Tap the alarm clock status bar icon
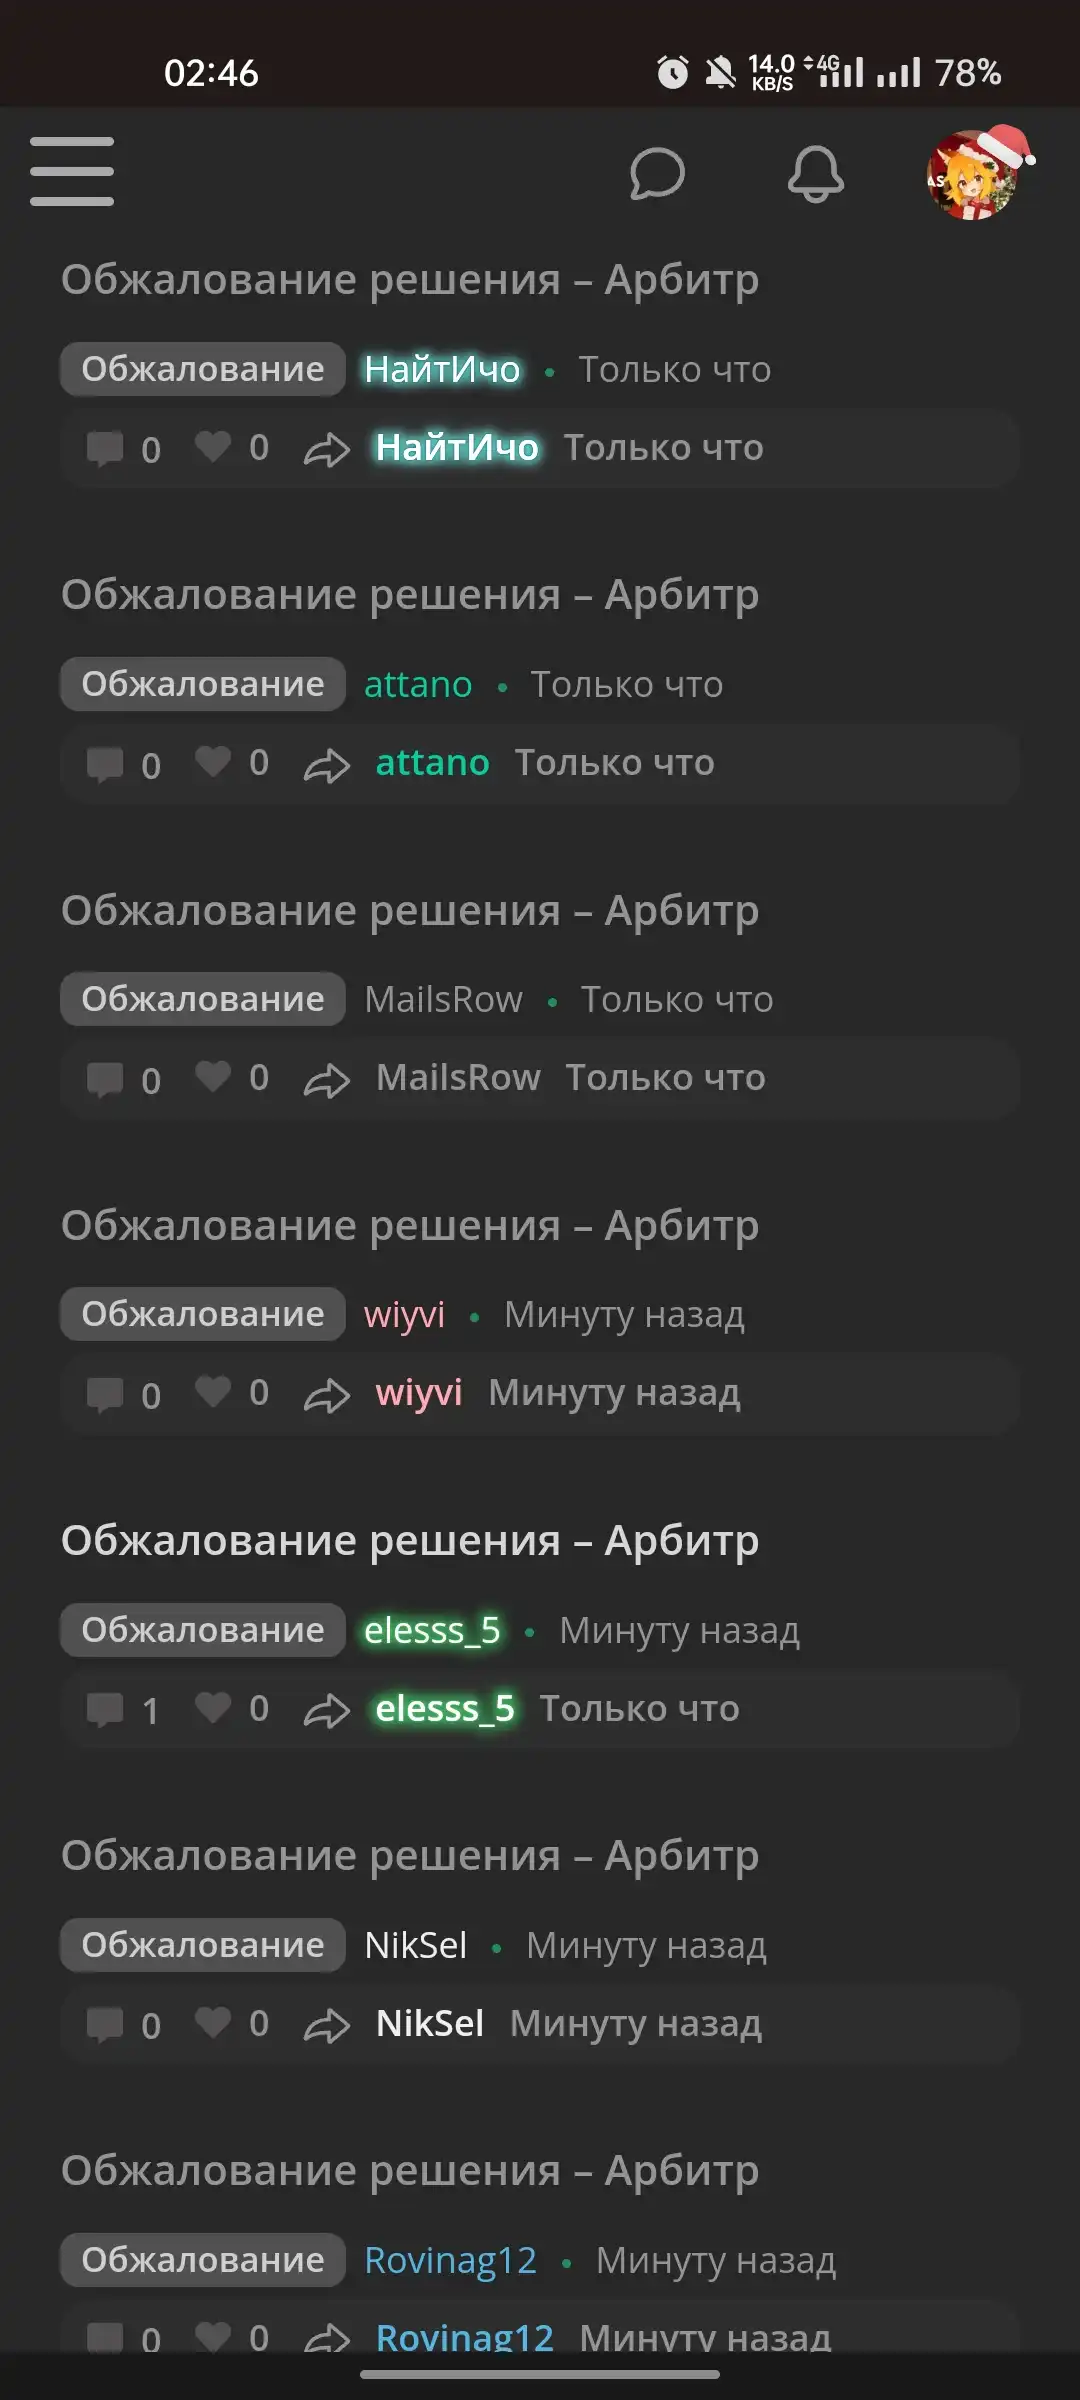 (x=673, y=72)
